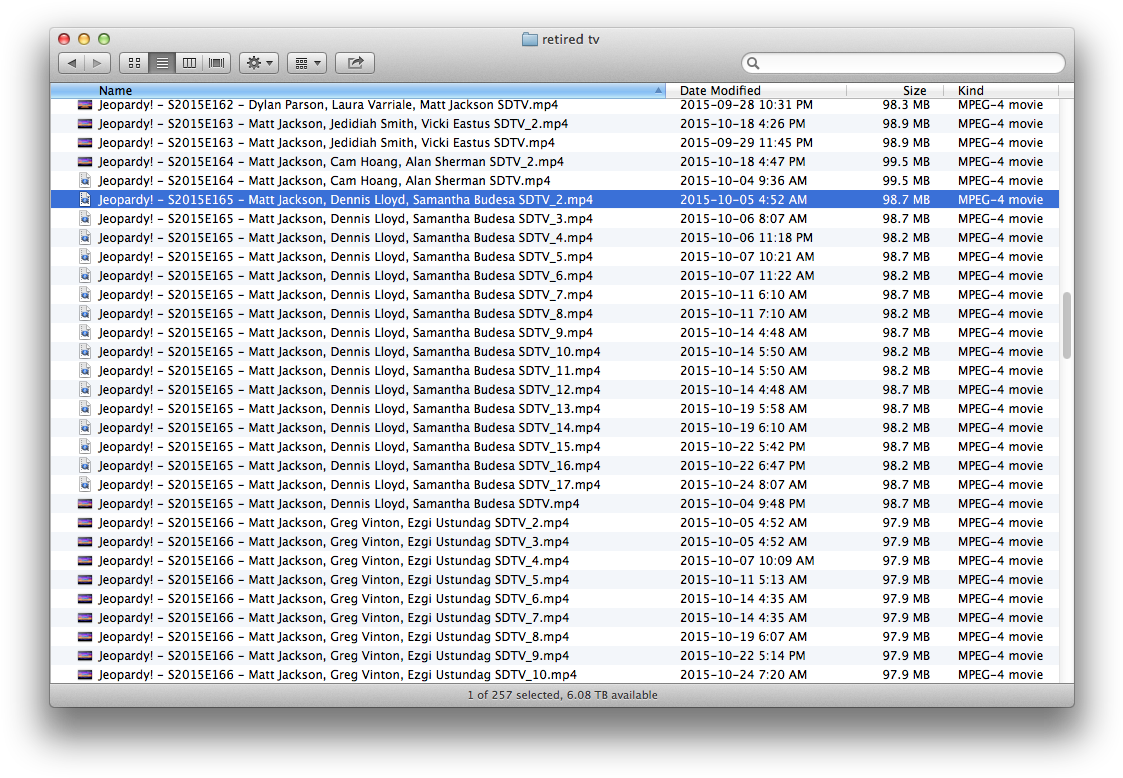This screenshot has width=1123, height=778.
Task: Switch to Cover Flow view
Action: (217, 63)
